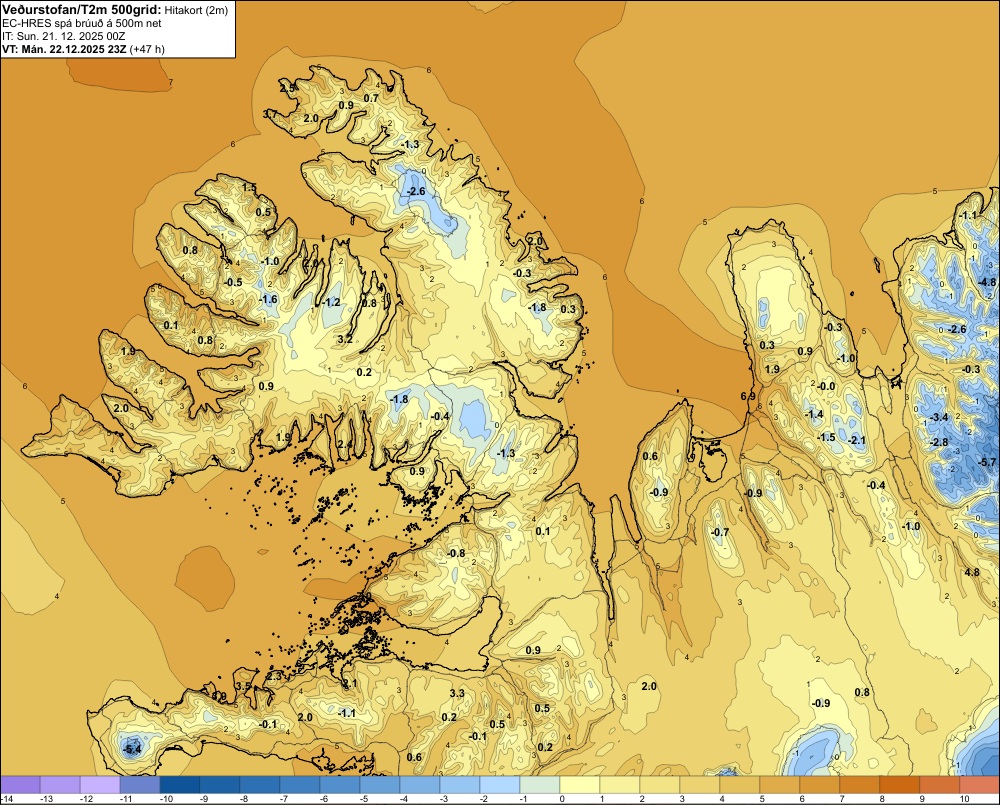Click the '-1.6' temperature value
Screen dimensions: 1000x805
(268, 299)
